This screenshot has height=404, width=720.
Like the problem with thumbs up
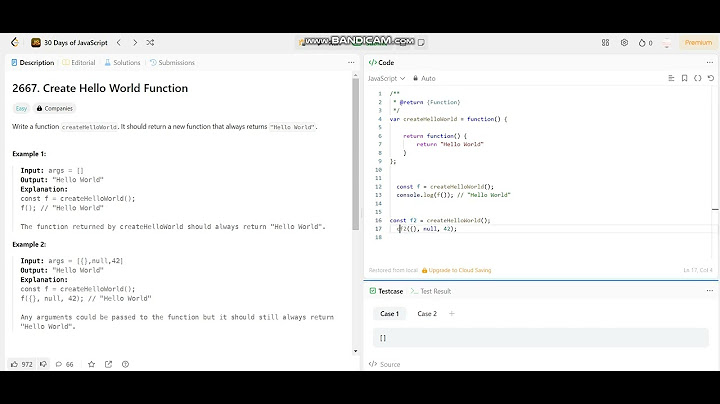coord(22,364)
